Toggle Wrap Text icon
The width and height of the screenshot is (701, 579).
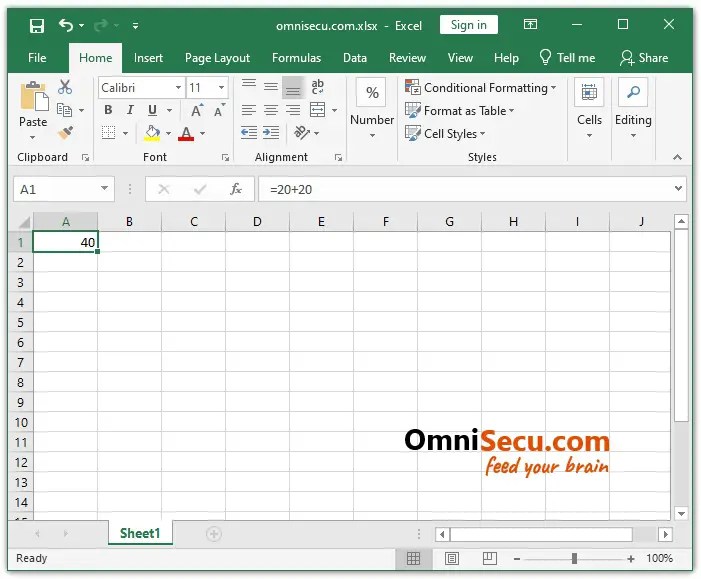[317, 86]
